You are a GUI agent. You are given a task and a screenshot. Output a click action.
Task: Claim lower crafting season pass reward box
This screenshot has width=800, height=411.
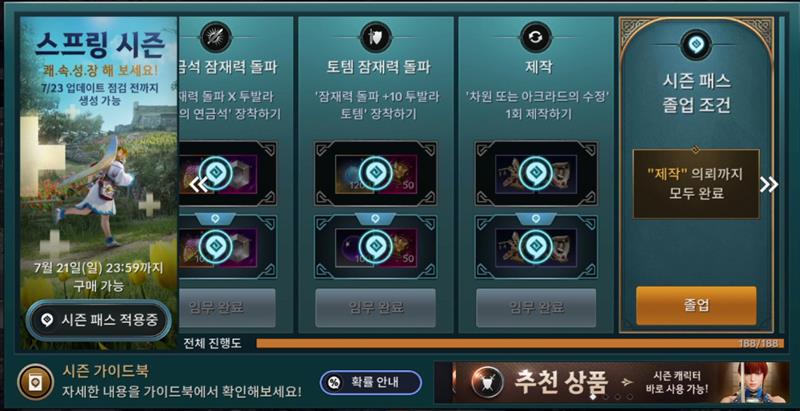[x=536, y=246]
